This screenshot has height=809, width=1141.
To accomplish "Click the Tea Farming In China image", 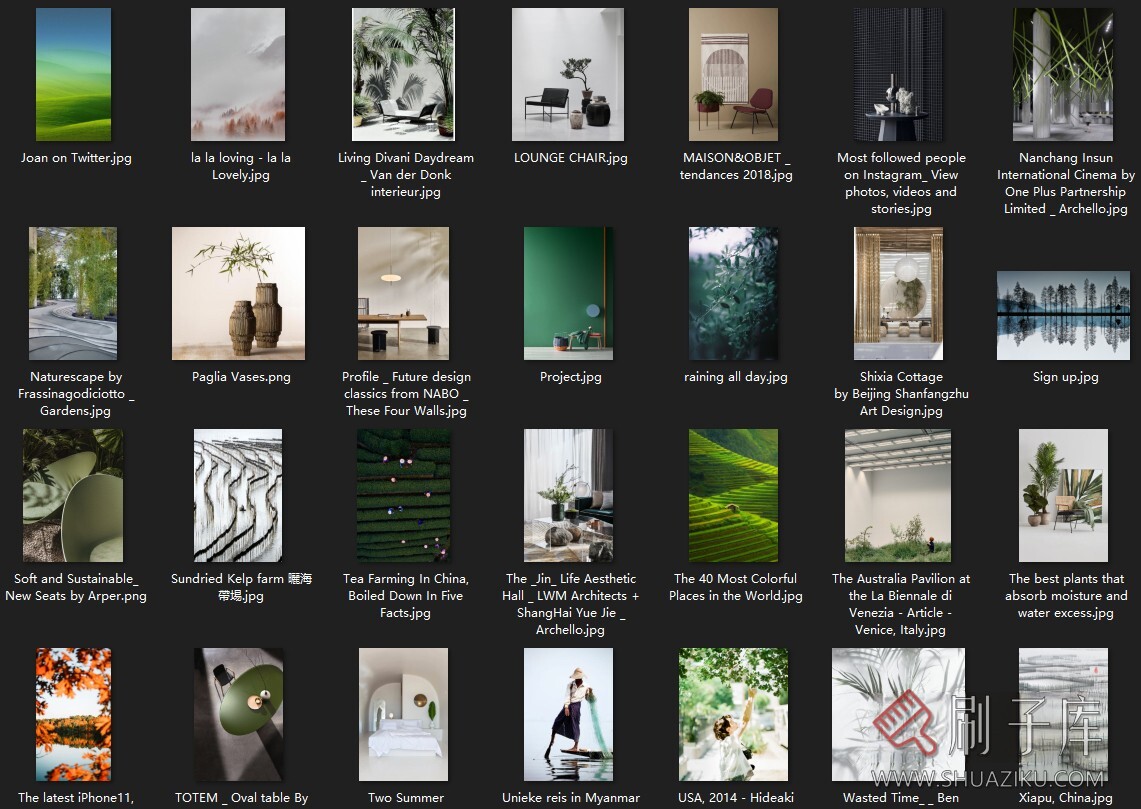I will pyautogui.click(x=404, y=496).
